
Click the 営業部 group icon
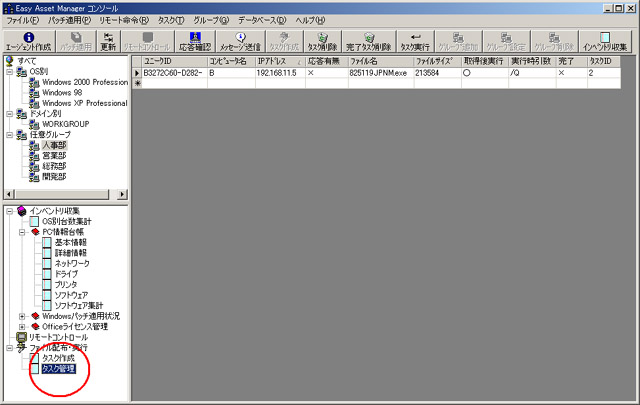coord(34,156)
